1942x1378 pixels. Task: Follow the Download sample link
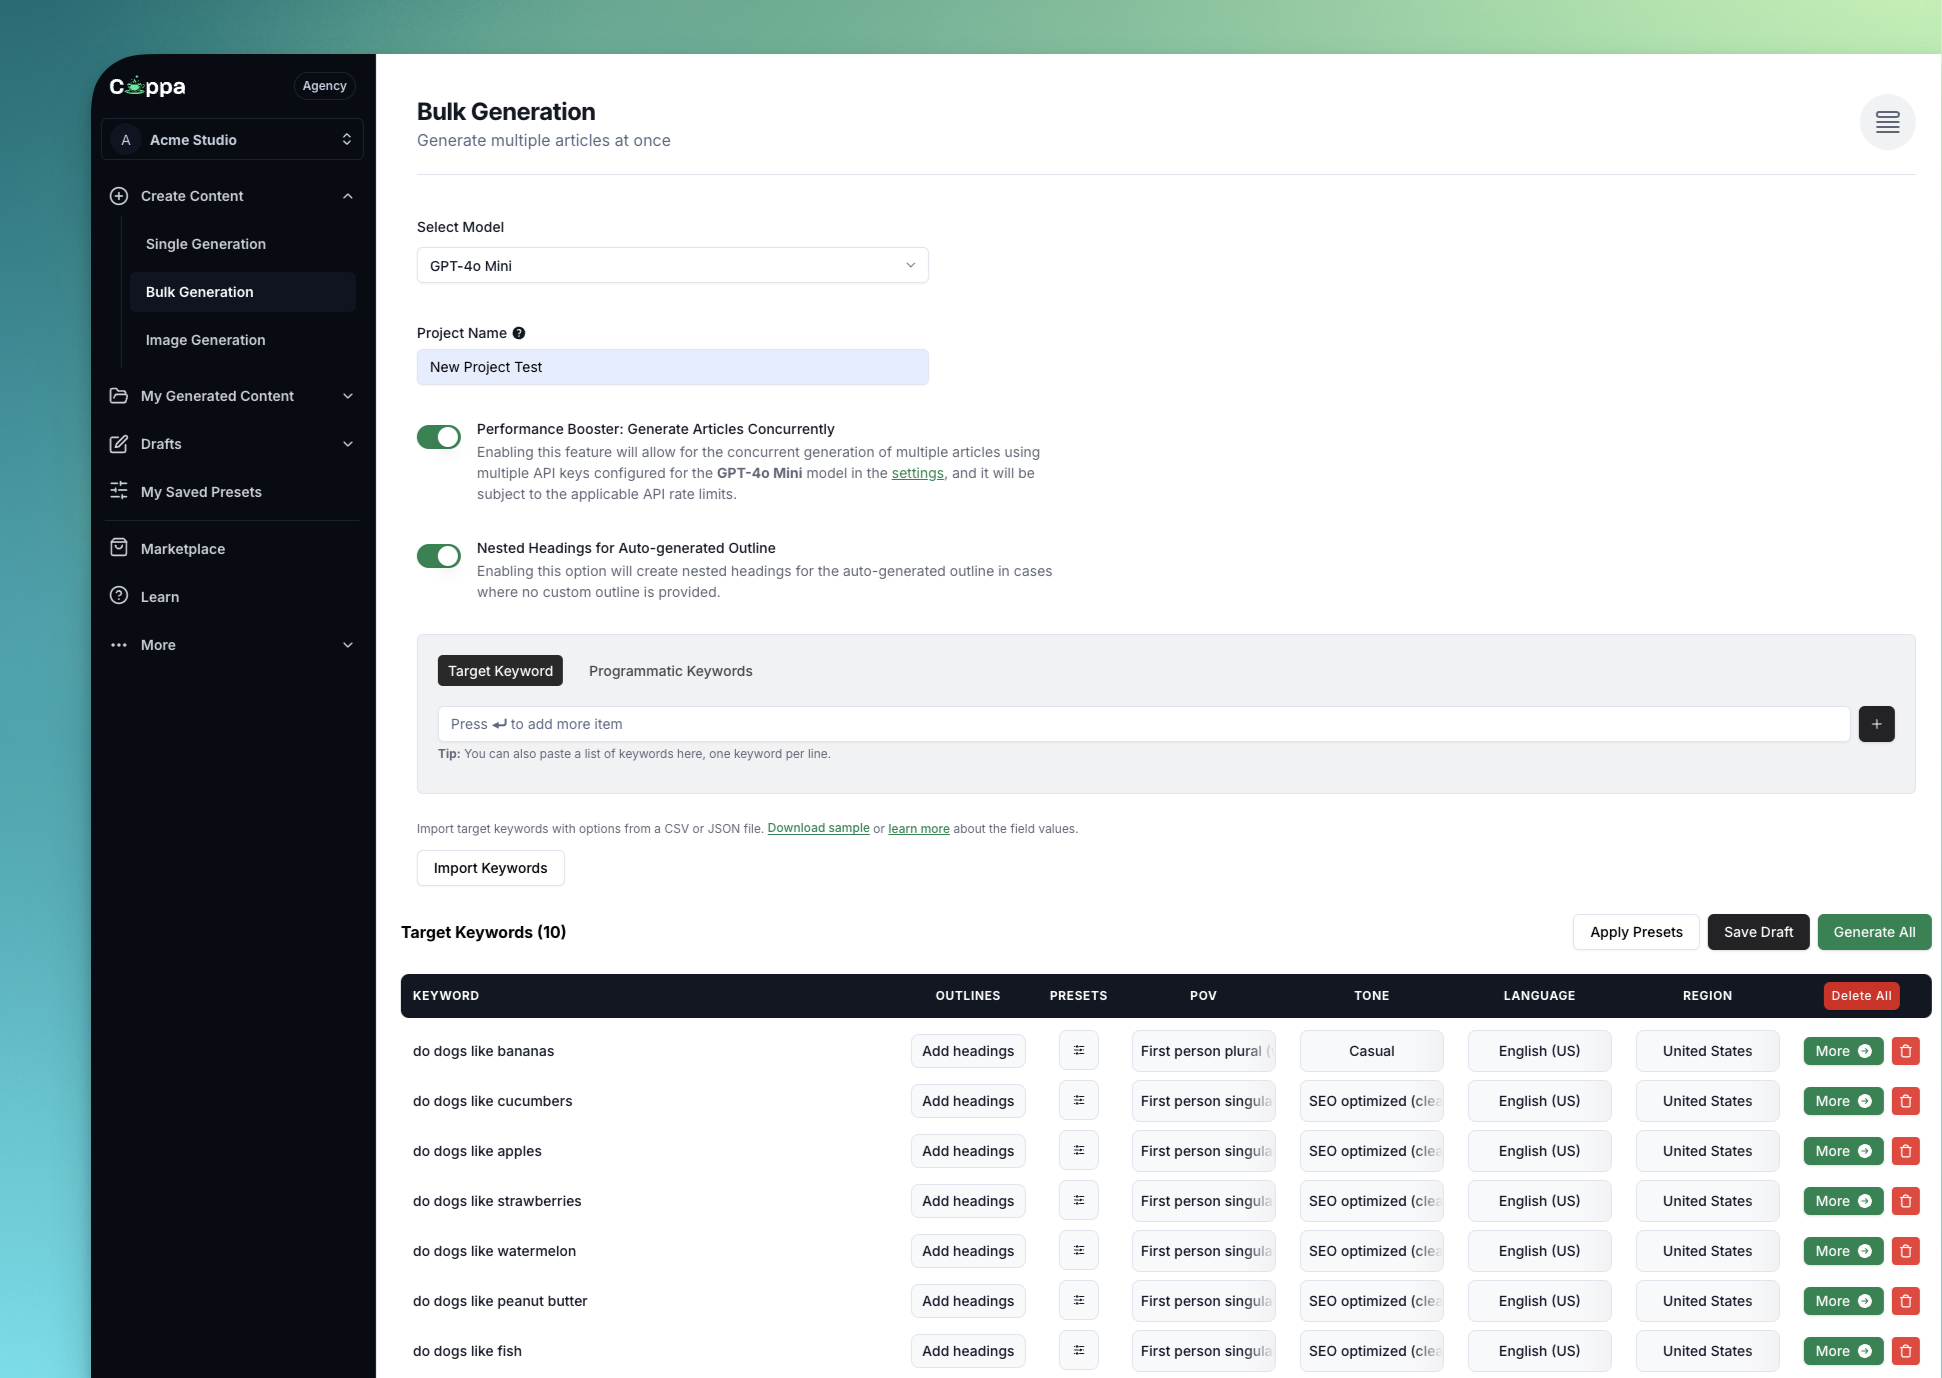pyautogui.click(x=818, y=828)
